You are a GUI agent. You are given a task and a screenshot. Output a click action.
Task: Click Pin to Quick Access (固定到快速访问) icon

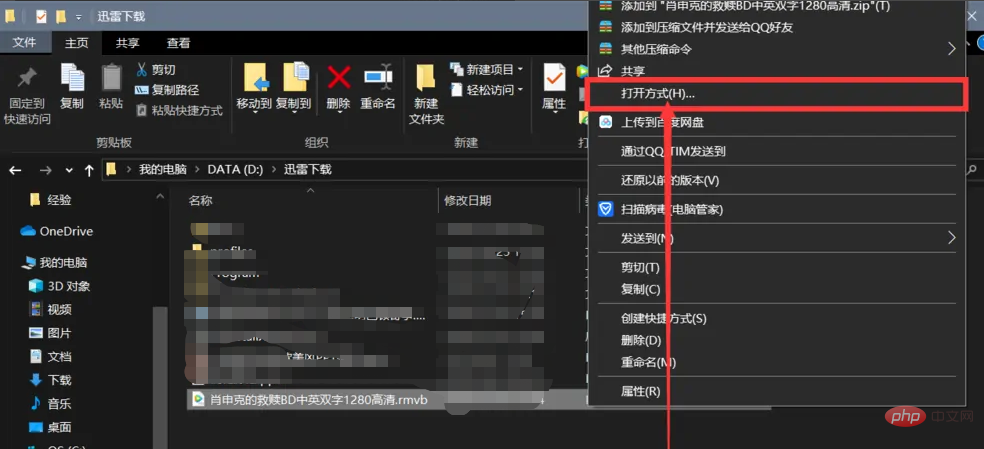[x=27, y=78]
